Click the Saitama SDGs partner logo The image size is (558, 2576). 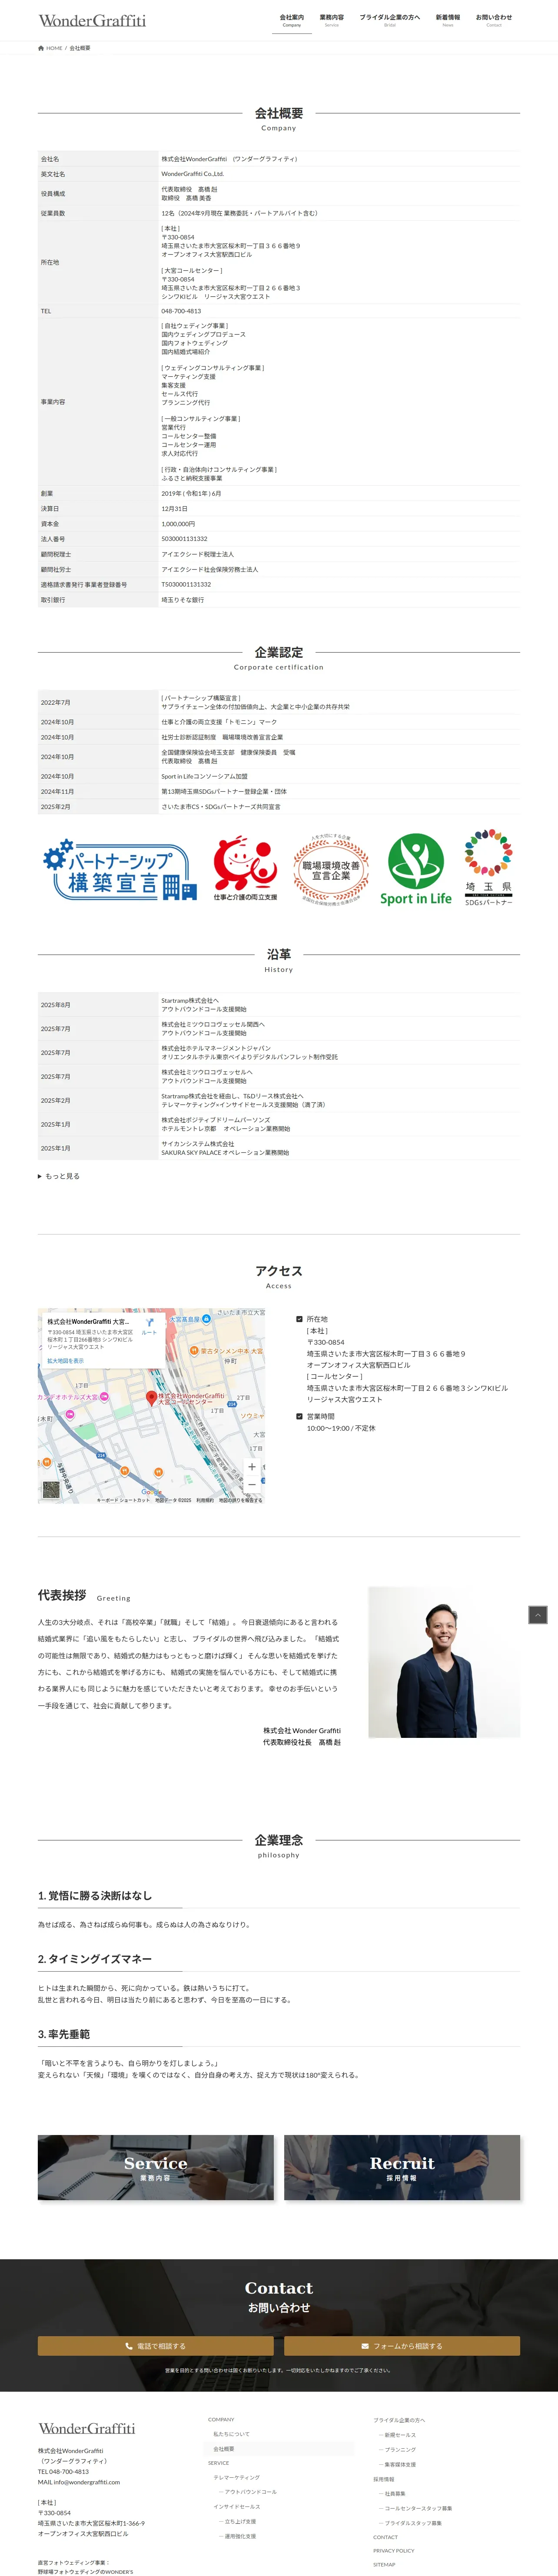(488, 867)
